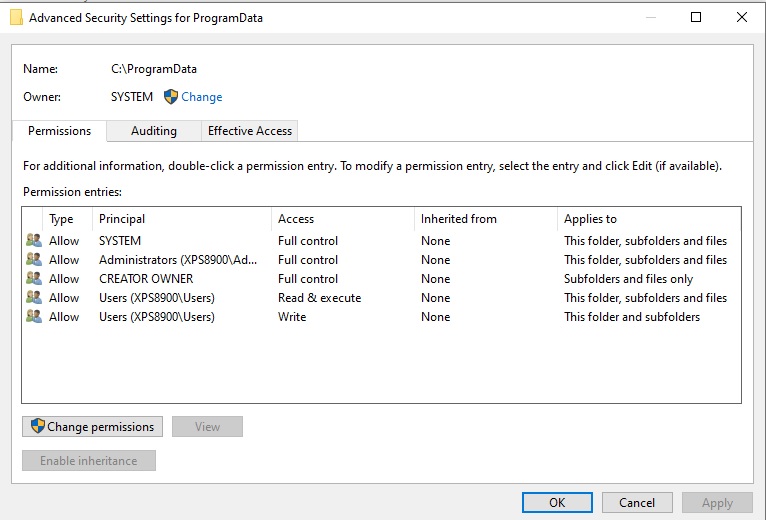Click the Change permissions button
The height and width of the screenshot is (520, 766).
pyautogui.click(x=92, y=427)
